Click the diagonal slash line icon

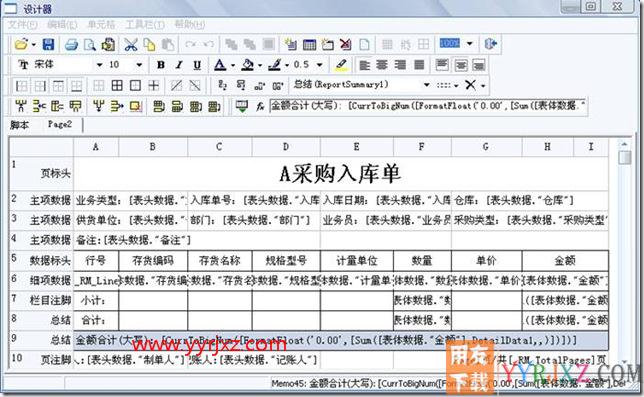[x=177, y=85]
